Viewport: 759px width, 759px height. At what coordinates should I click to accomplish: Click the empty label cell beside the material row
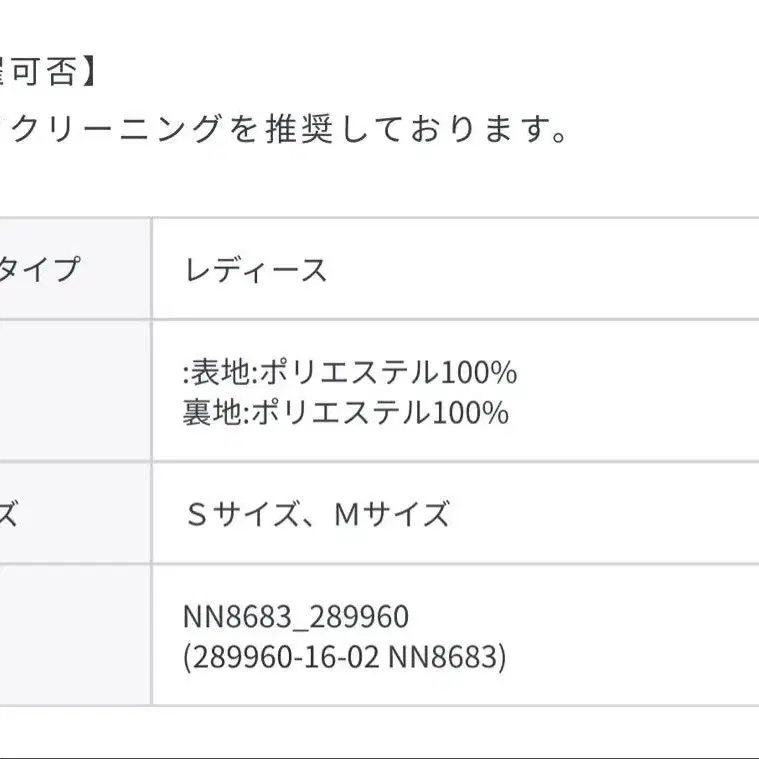tap(75, 391)
